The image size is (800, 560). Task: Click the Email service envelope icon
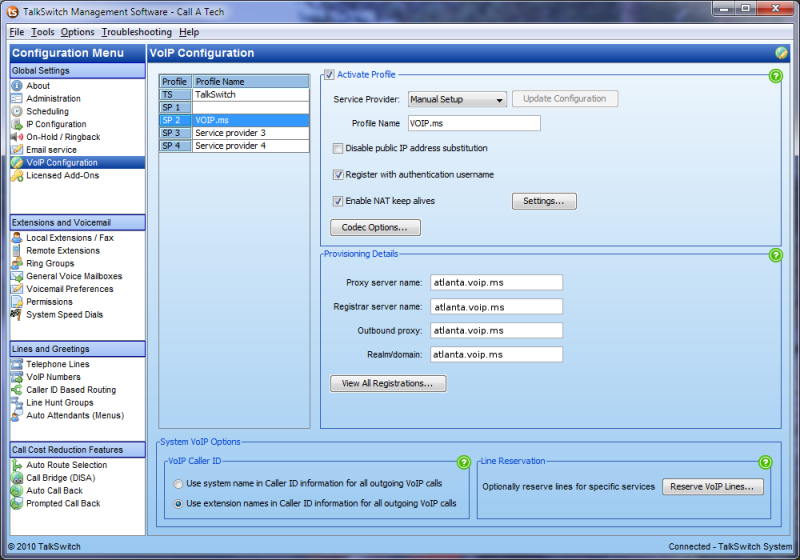pyautogui.click(x=17, y=149)
